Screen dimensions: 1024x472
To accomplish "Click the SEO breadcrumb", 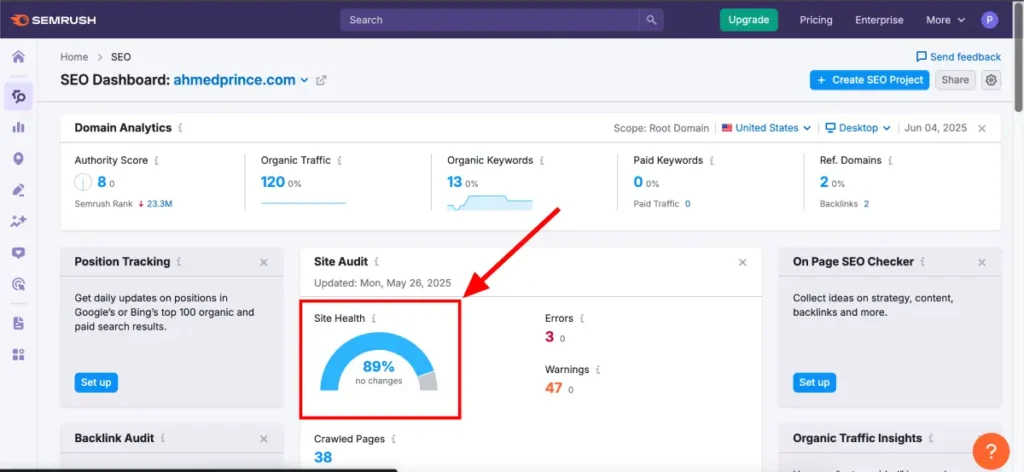I will click(x=121, y=57).
